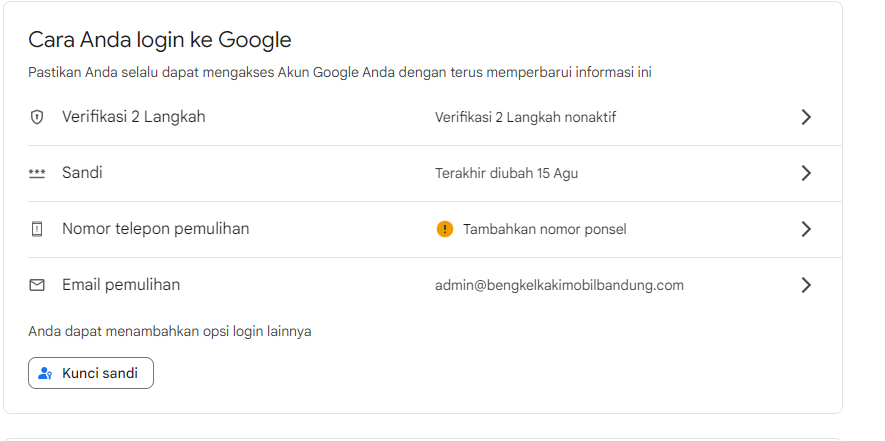Open Verifikasi 2 Langkah settings label
Image resolution: width=885 pixels, height=441 pixels.
click(134, 117)
